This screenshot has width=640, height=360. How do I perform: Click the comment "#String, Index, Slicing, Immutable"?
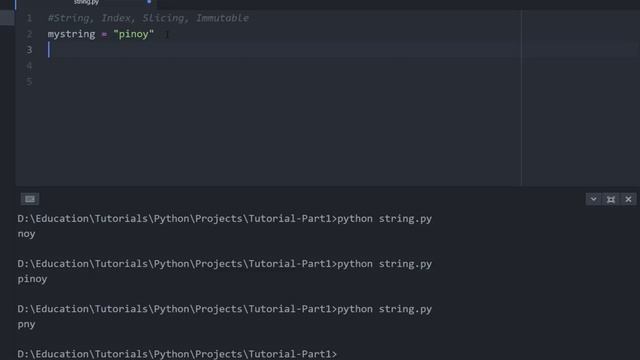click(148, 18)
